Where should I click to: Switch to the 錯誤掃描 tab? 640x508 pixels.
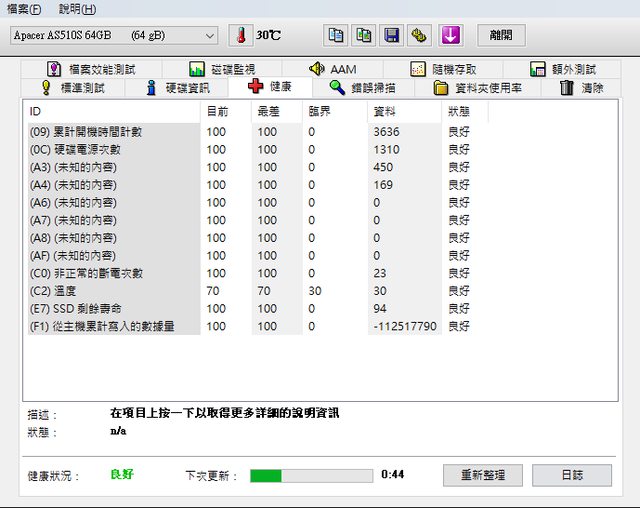tap(365, 87)
